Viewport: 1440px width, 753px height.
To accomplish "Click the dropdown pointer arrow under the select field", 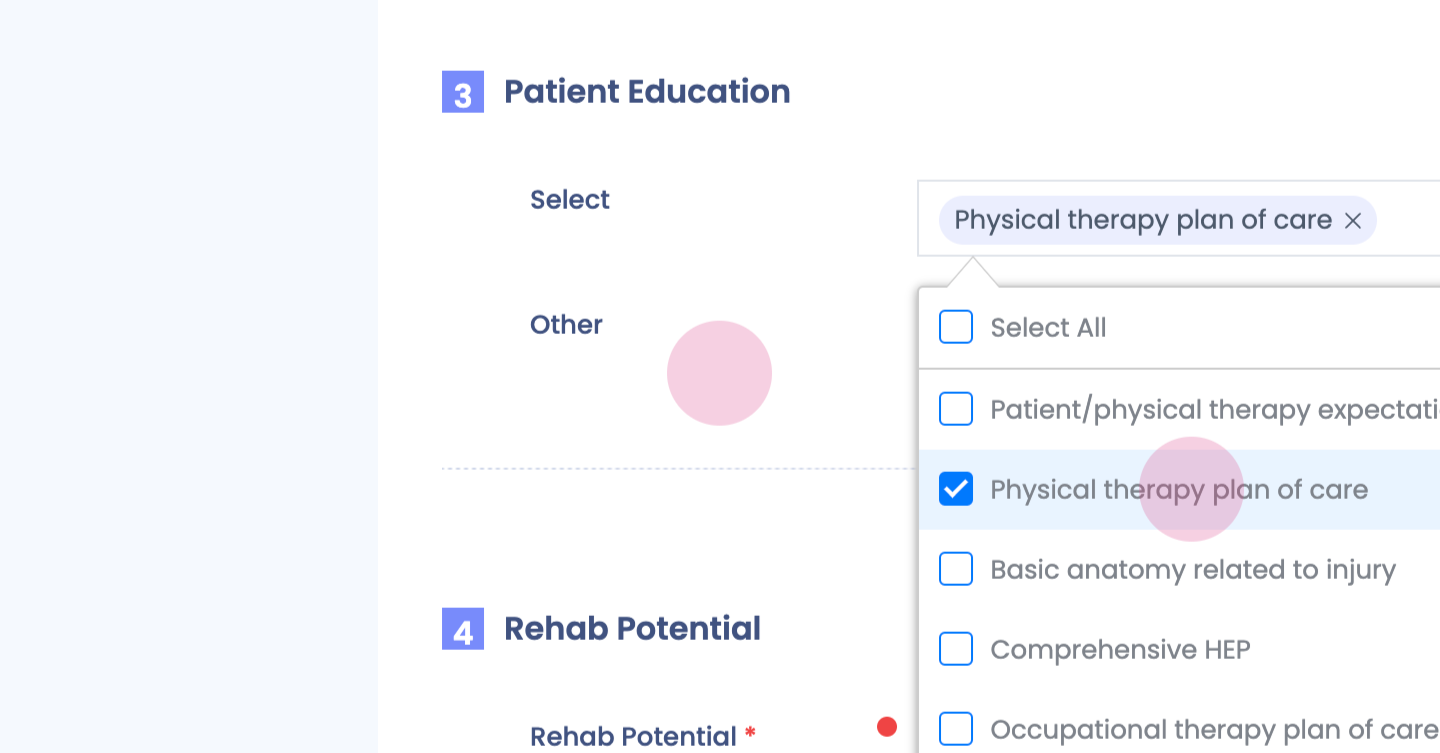I will [x=972, y=272].
